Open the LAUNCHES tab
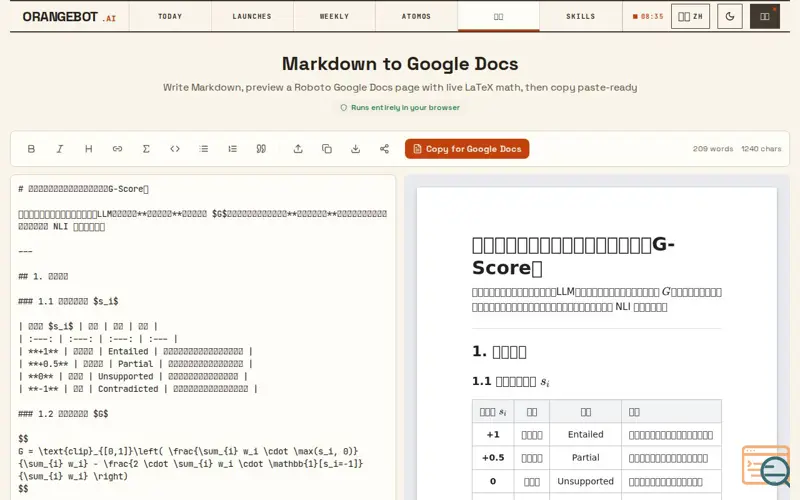800x500 pixels. pyautogui.click(x=252, y=16)
